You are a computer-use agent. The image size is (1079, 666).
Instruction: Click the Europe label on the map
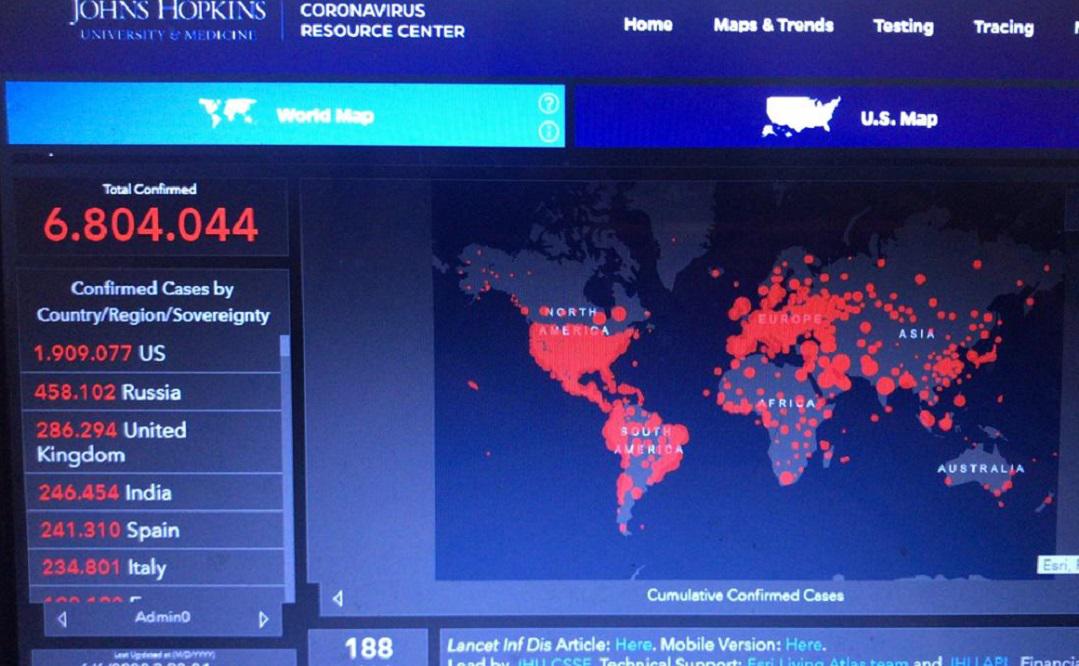[x=790, y=319]
